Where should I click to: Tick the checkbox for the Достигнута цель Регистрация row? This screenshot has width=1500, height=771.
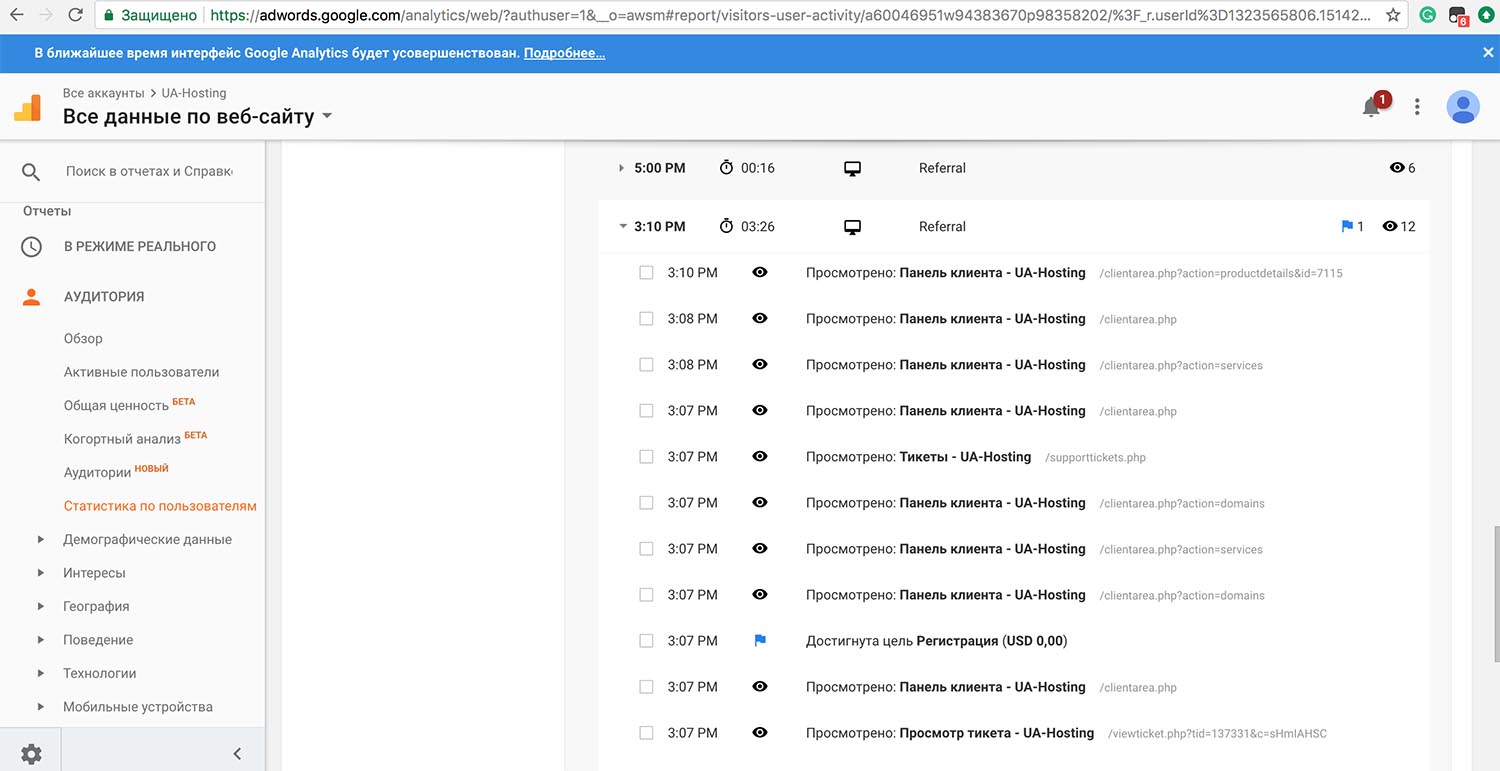(646, 641)
